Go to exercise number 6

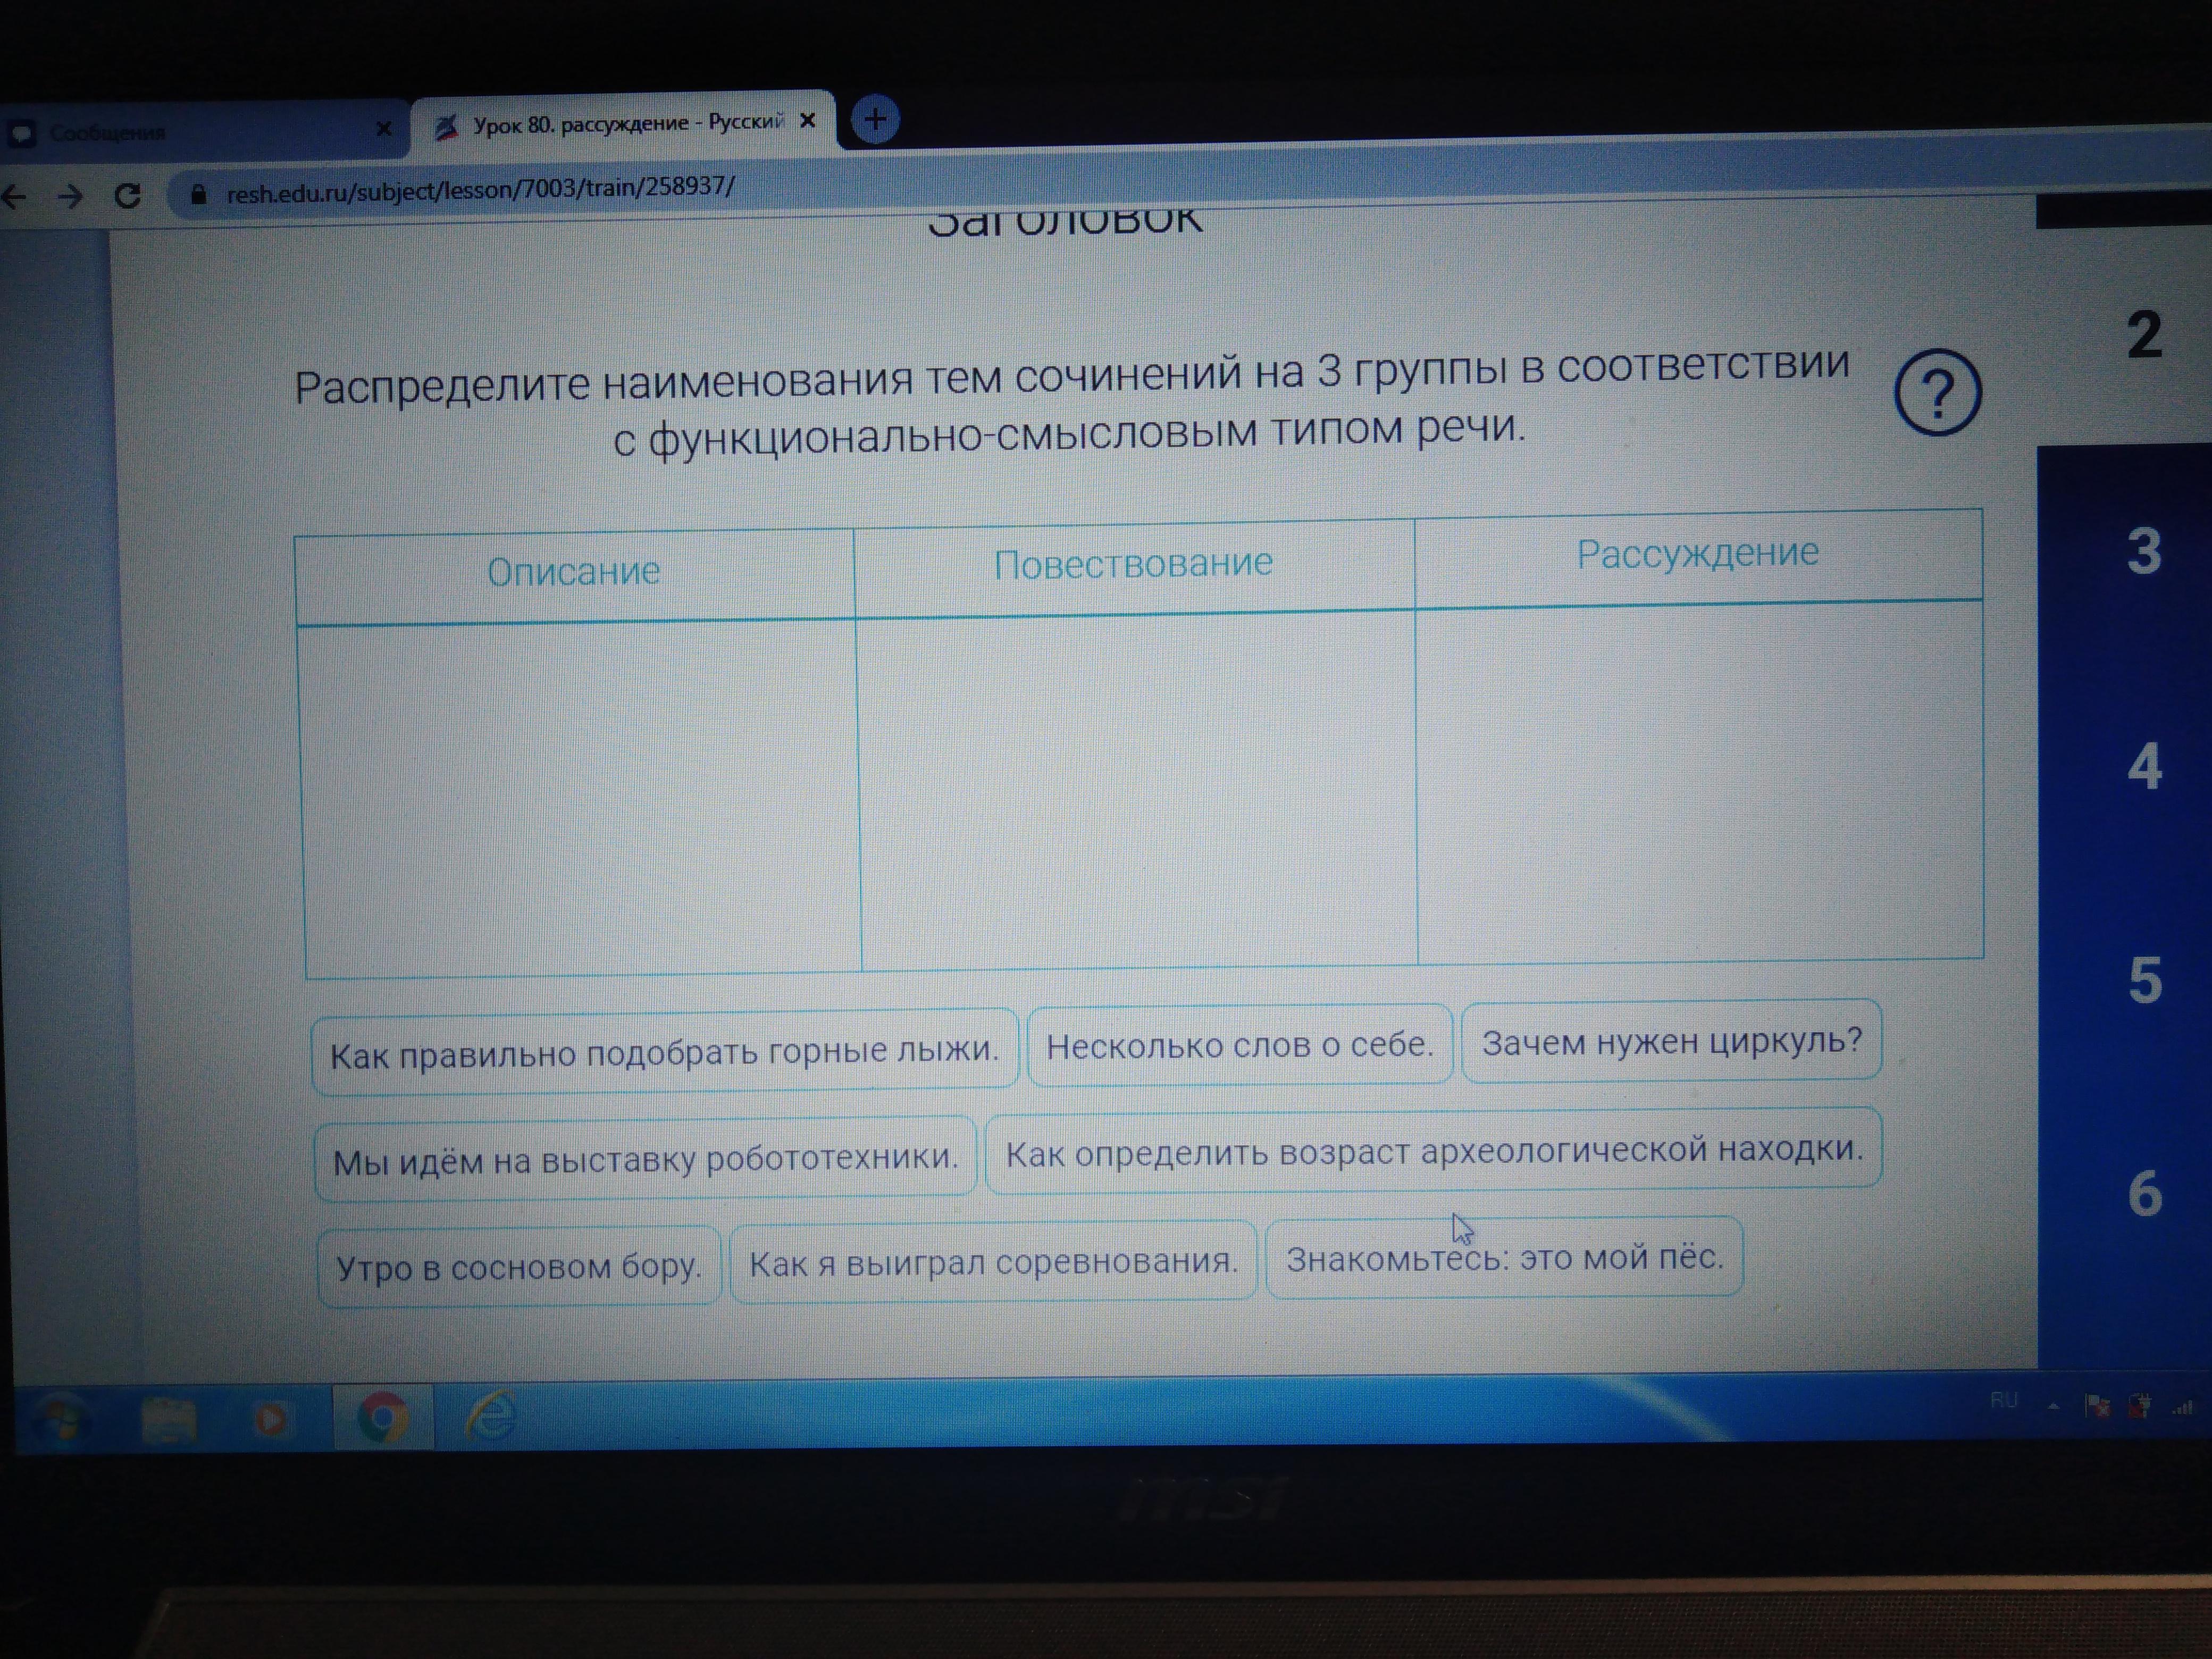click(2144, 1193)
